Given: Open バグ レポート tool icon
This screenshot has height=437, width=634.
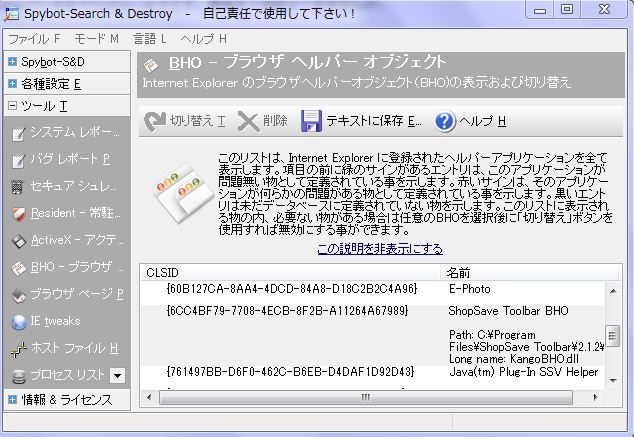Looking at the screenshot, I should 18,160.
